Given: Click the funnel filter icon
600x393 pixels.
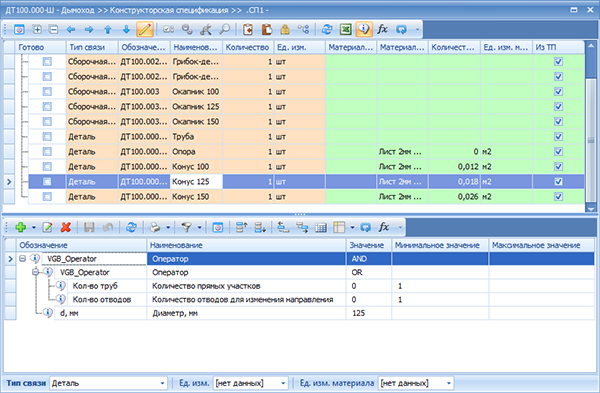Looking at the screenshot, I should click(187, 228).
